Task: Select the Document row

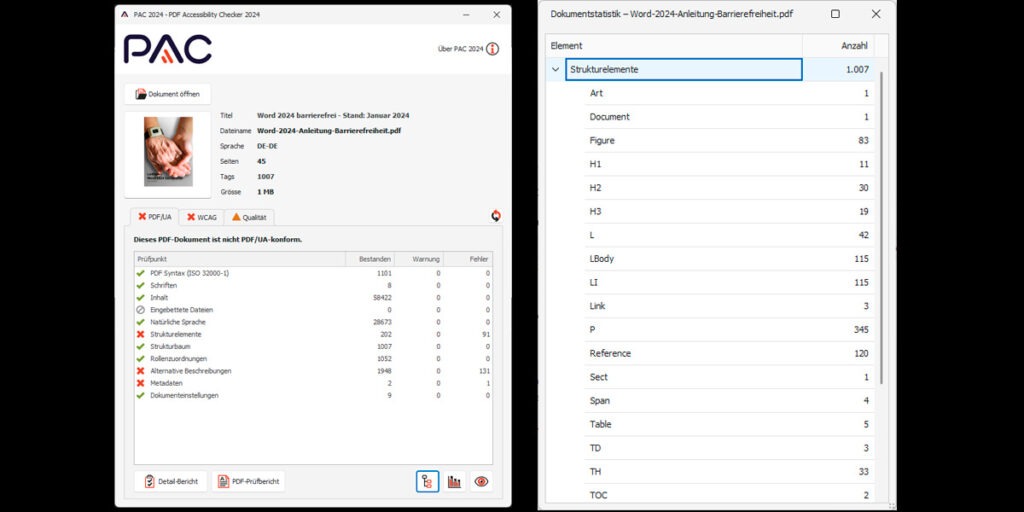Action: [729, 117]
